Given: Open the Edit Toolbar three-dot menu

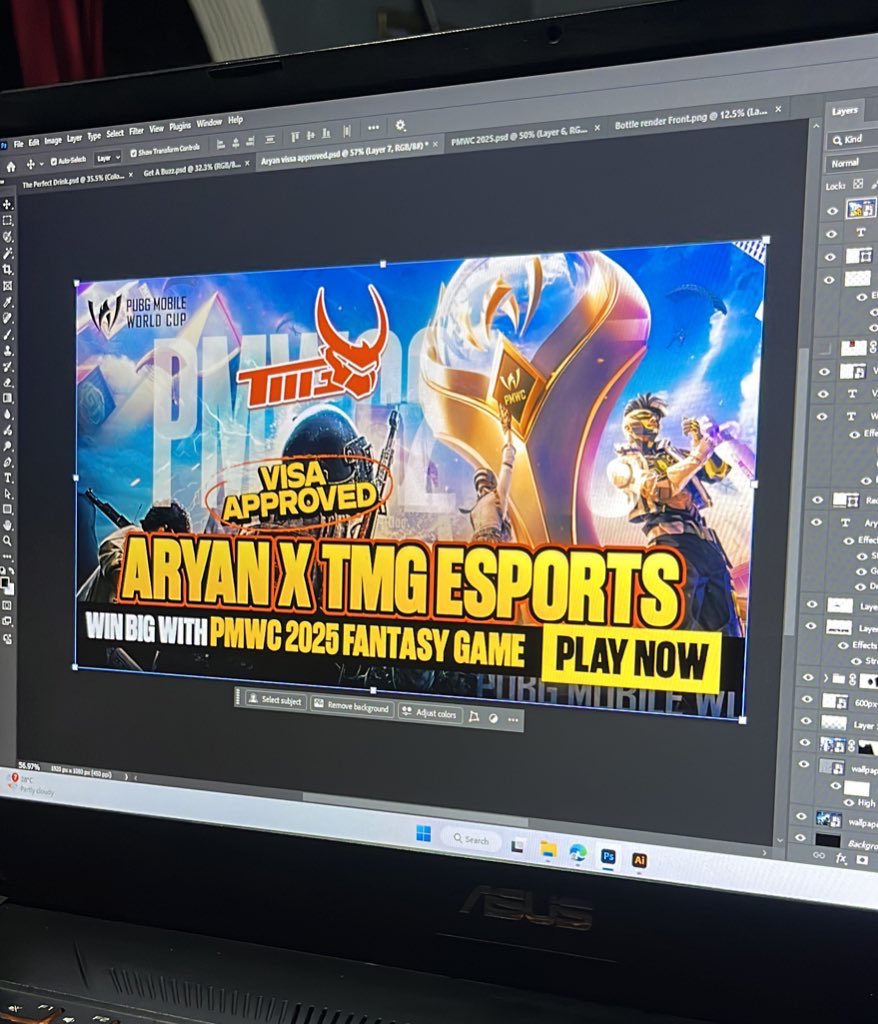Looking at the screenshot, I should point(7,556).
